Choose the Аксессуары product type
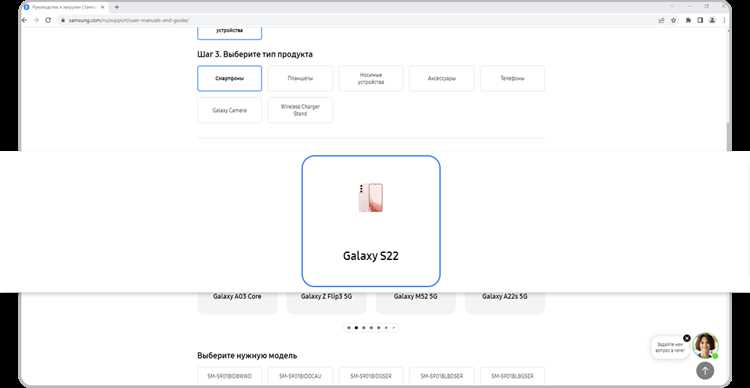 pos(441,78)
